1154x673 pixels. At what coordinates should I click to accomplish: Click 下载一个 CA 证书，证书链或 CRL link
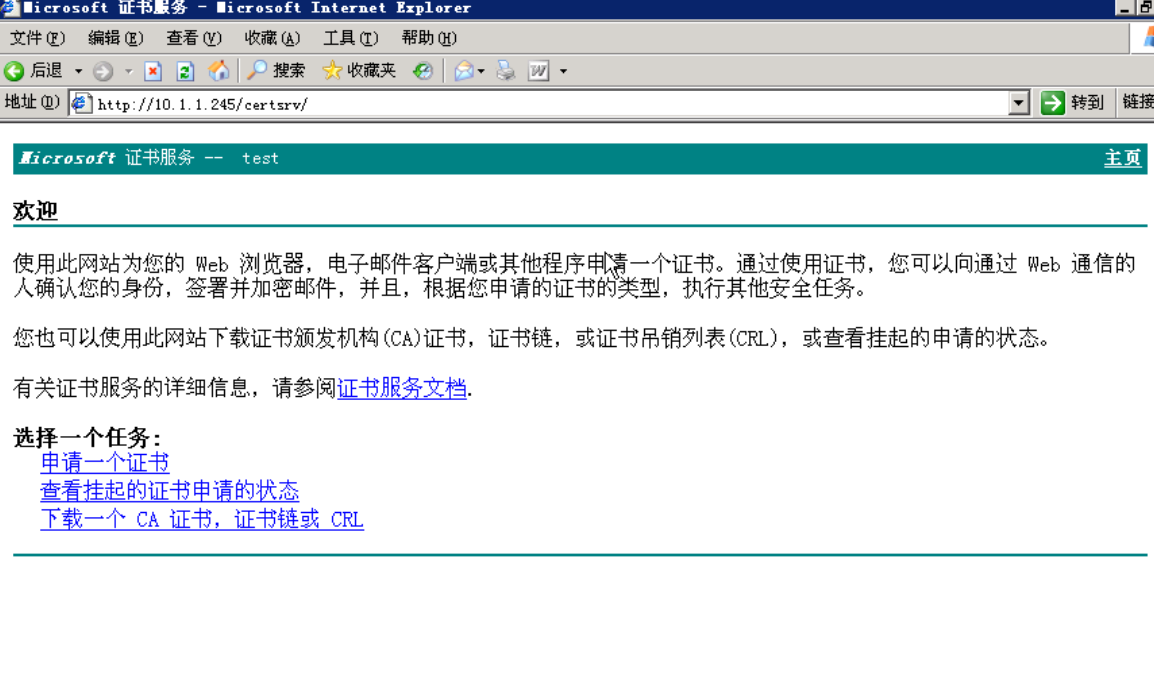(202, 519)
